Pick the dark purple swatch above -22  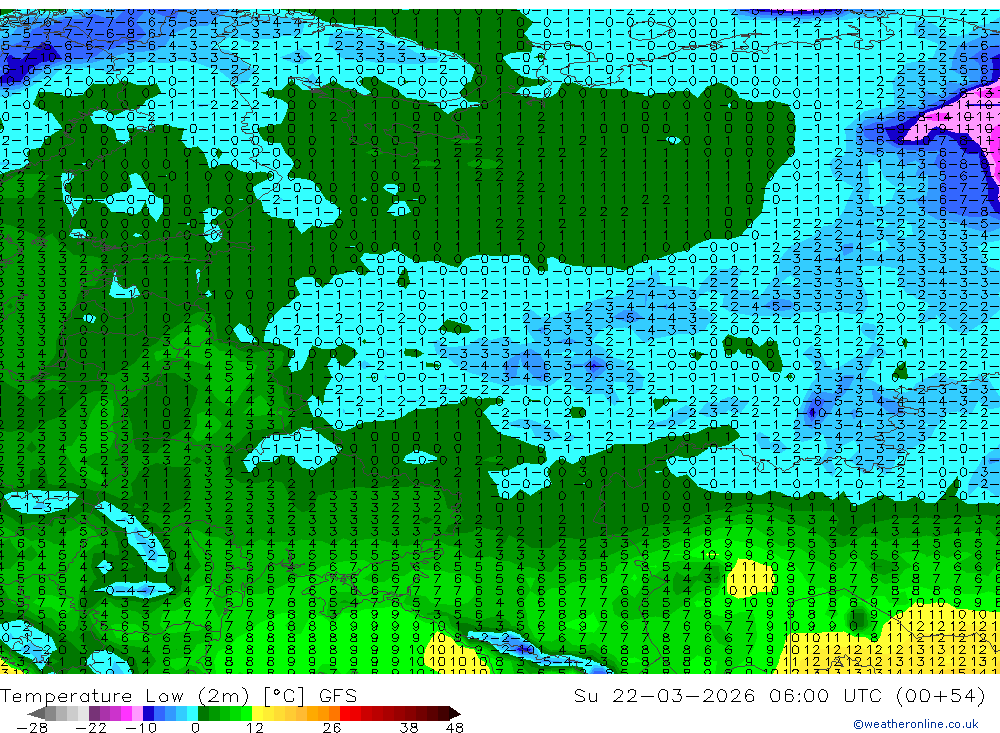[94, 714]
